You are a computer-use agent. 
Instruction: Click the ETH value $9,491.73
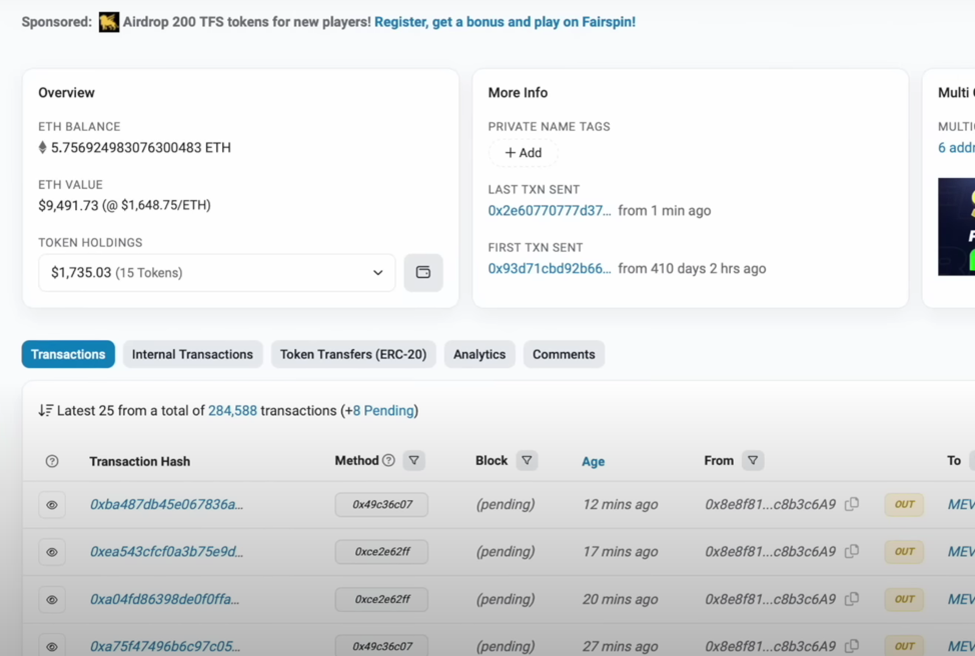pos(68,205)
